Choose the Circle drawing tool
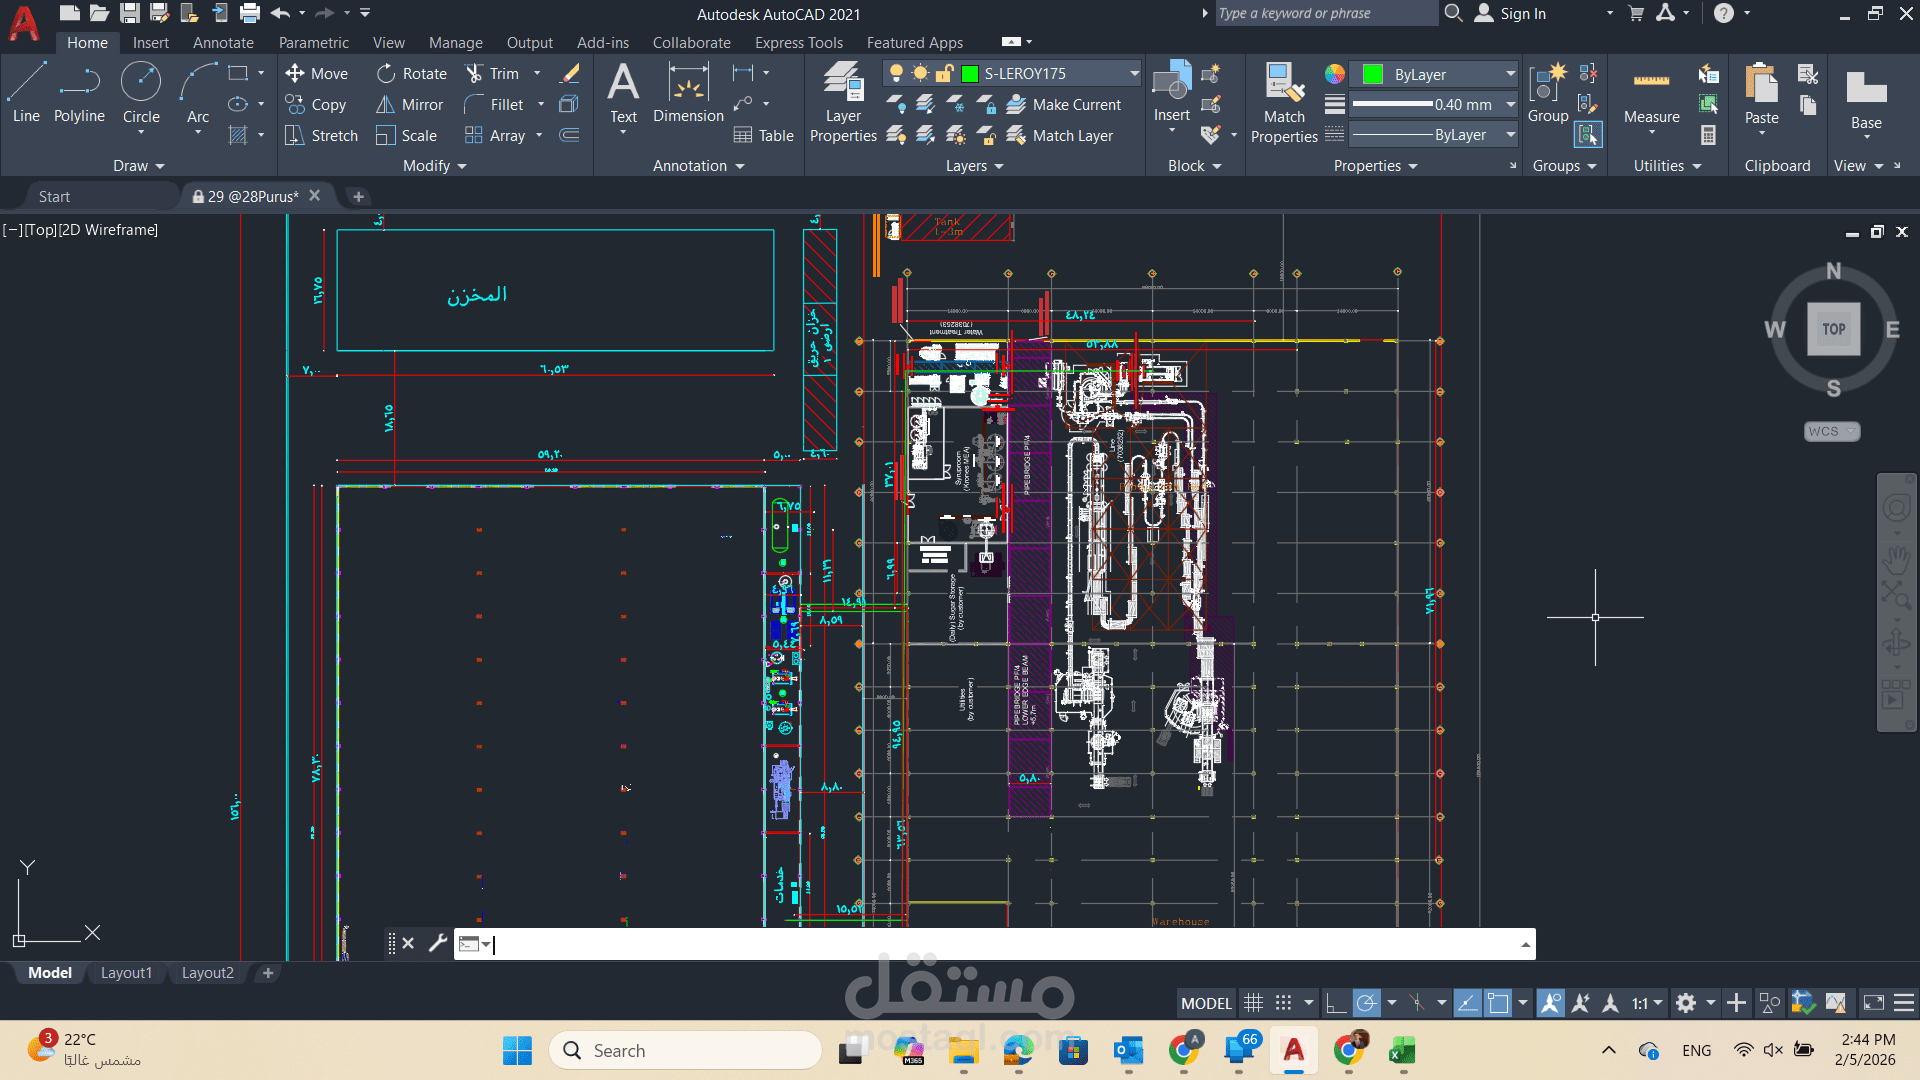Screen dimensions: 1920x1080 (x=141, y=93)
